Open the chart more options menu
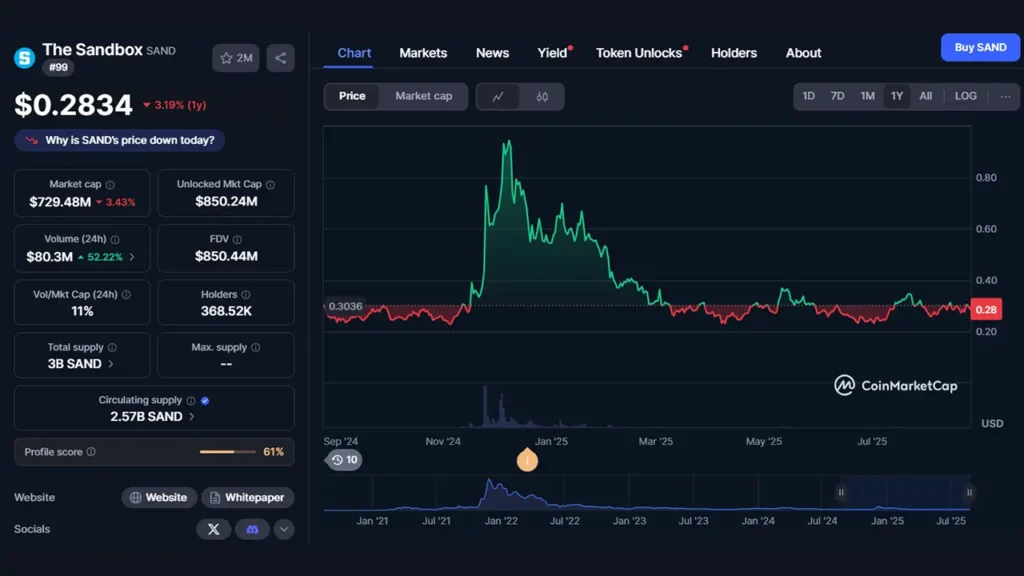This screenshot has width=1024, height=576. pyautogui.click(x=1005, y=97)
